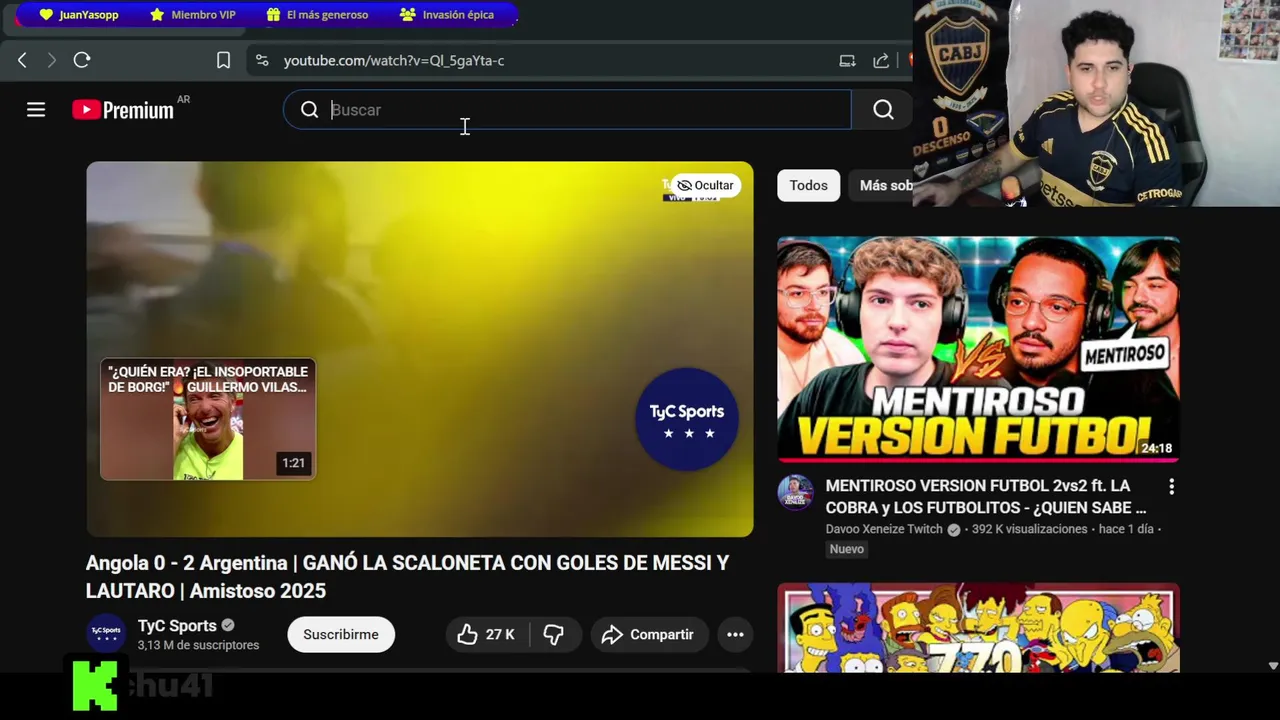Open the MENTIROSO VERSION FUTBOL video title
The height and width of the screenshot is (720, 1280).
986,497
